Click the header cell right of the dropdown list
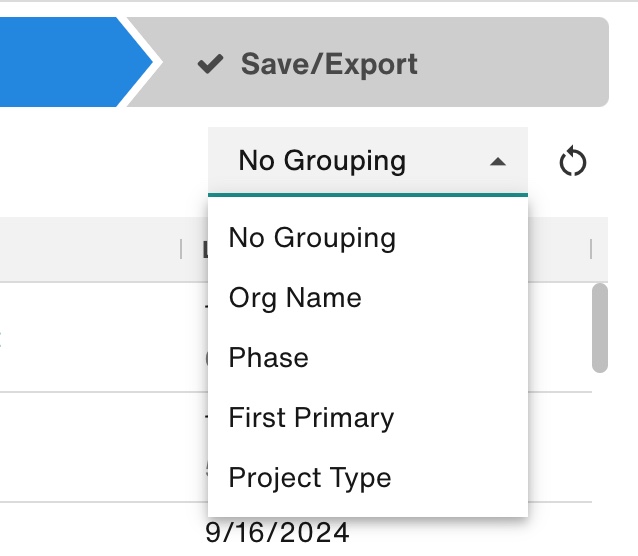The image size is (638, 556). tap(558, 249)
